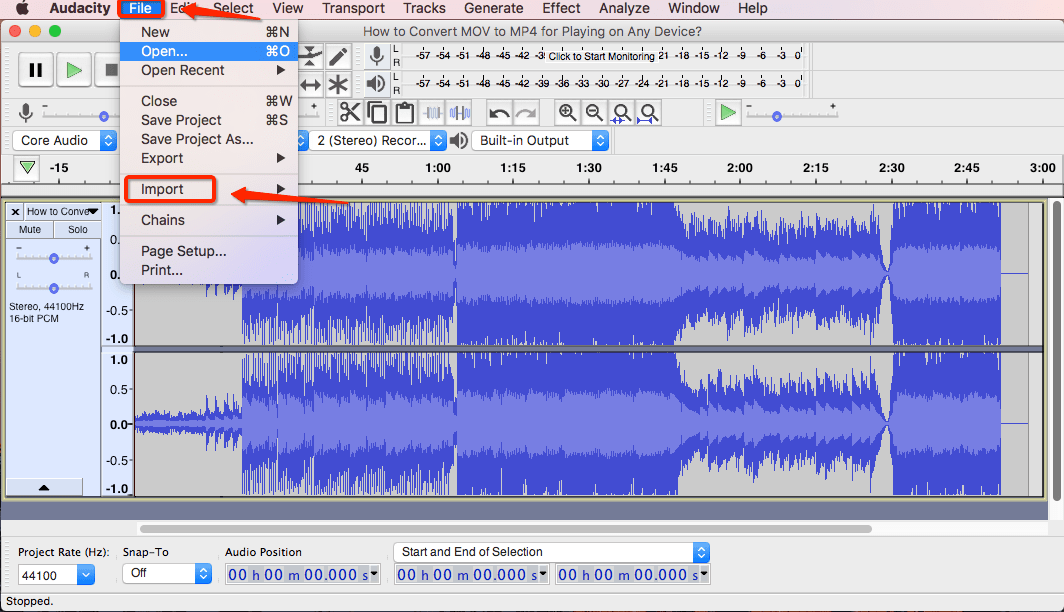This screenshot has width=1064, height=612.
Task: Open Start and End of Selection dropdown
Action: coord(552,552)
